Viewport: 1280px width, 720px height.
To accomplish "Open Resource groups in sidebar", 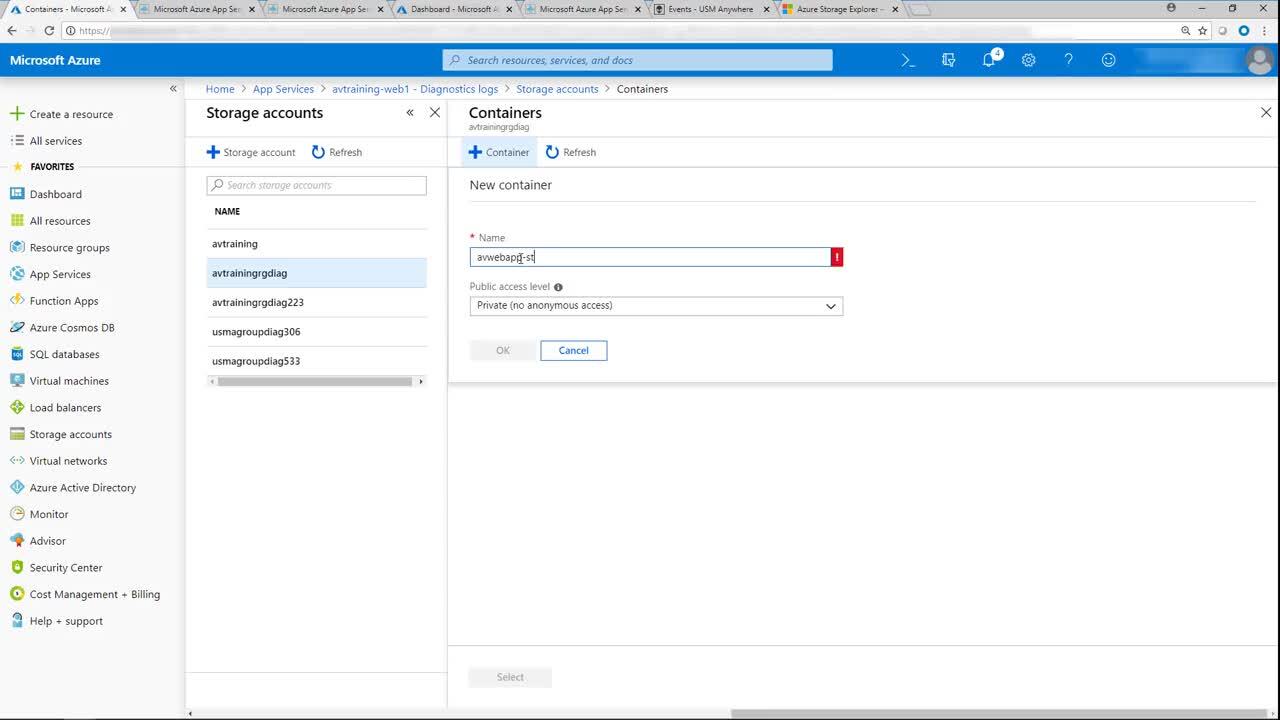I will click(x=69, y=248).
